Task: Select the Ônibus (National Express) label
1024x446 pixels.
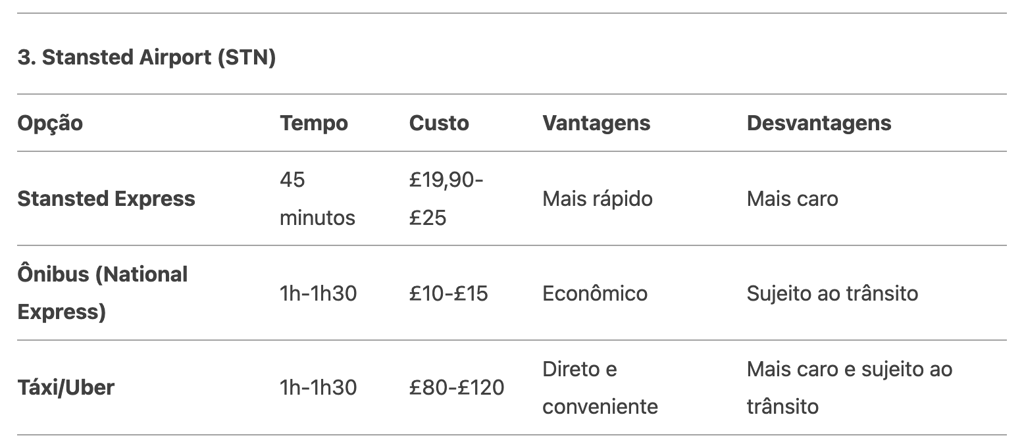Action: click(x=103, y=293)
